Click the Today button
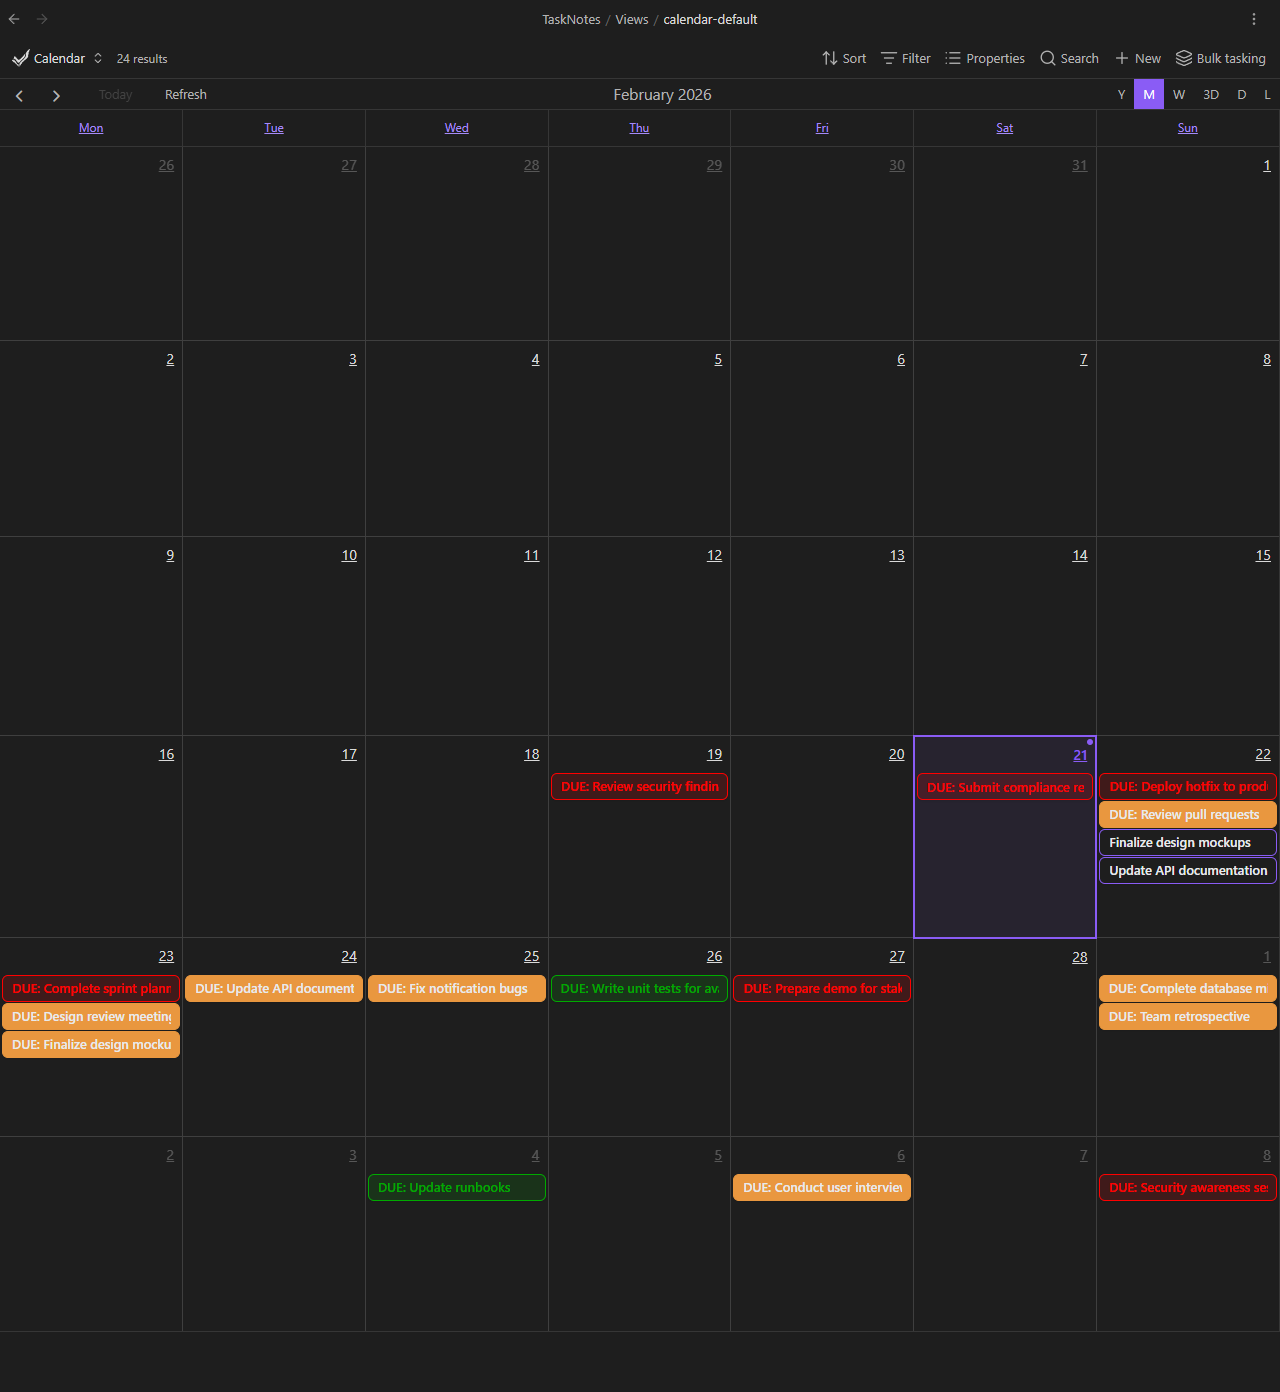This screenshot has width=1280, height=1392. tap(115, 94)
